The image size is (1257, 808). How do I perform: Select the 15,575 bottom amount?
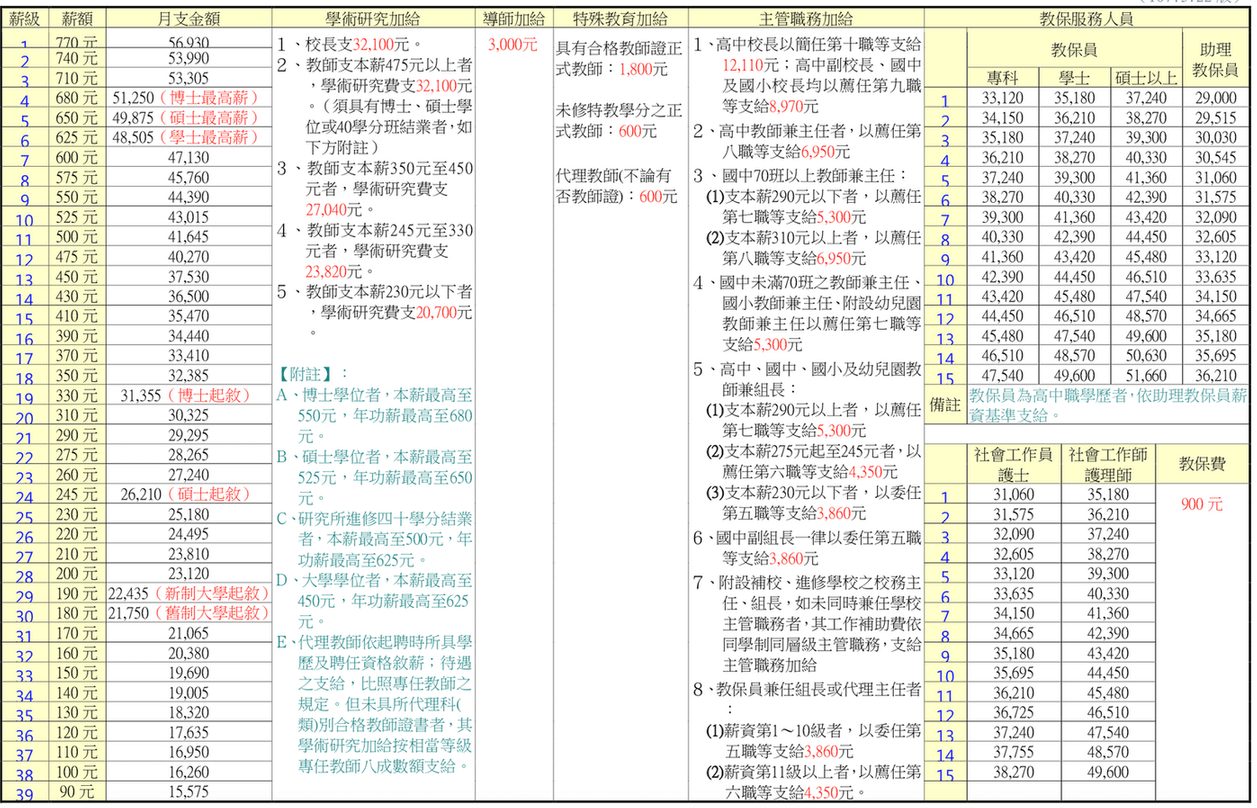coord(188,790)
